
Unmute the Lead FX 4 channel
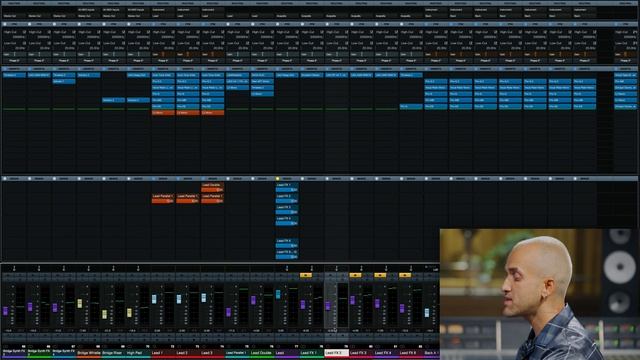[x=380, y=275]
